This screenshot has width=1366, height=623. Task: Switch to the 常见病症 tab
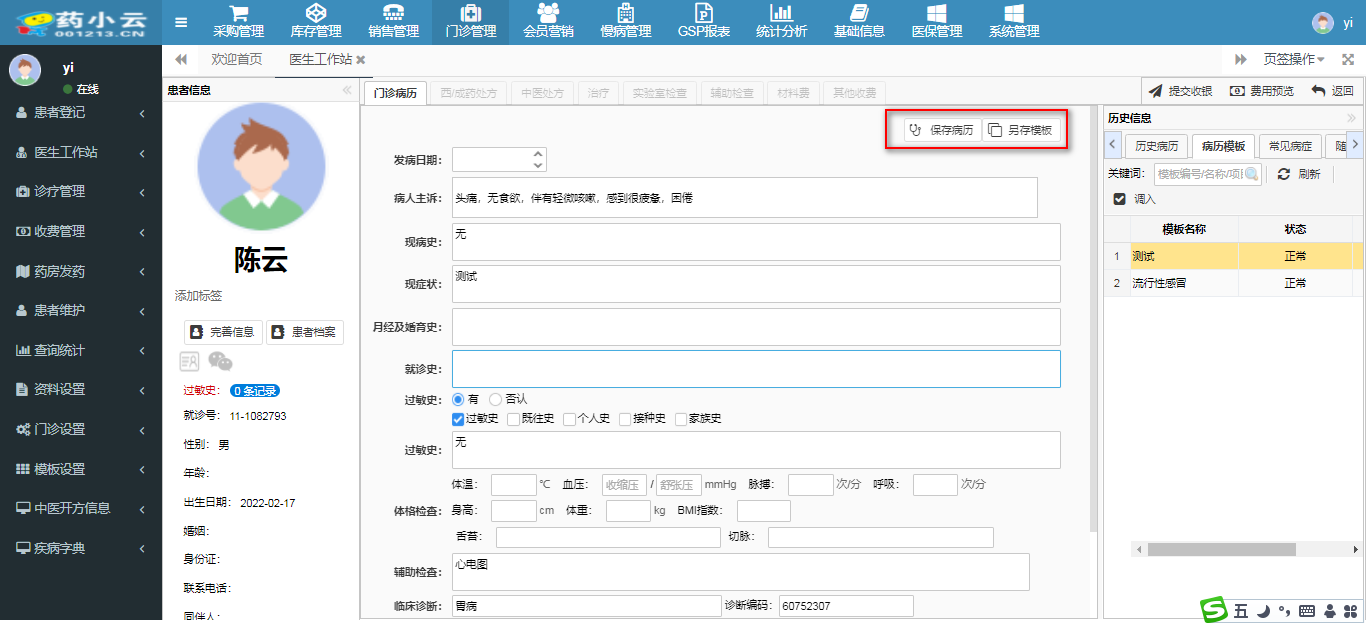(x=1290, y=146)
